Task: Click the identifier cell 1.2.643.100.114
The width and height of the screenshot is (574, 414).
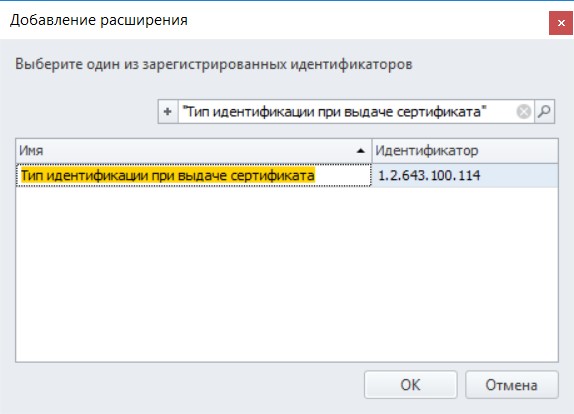Action: click(429, 175)
